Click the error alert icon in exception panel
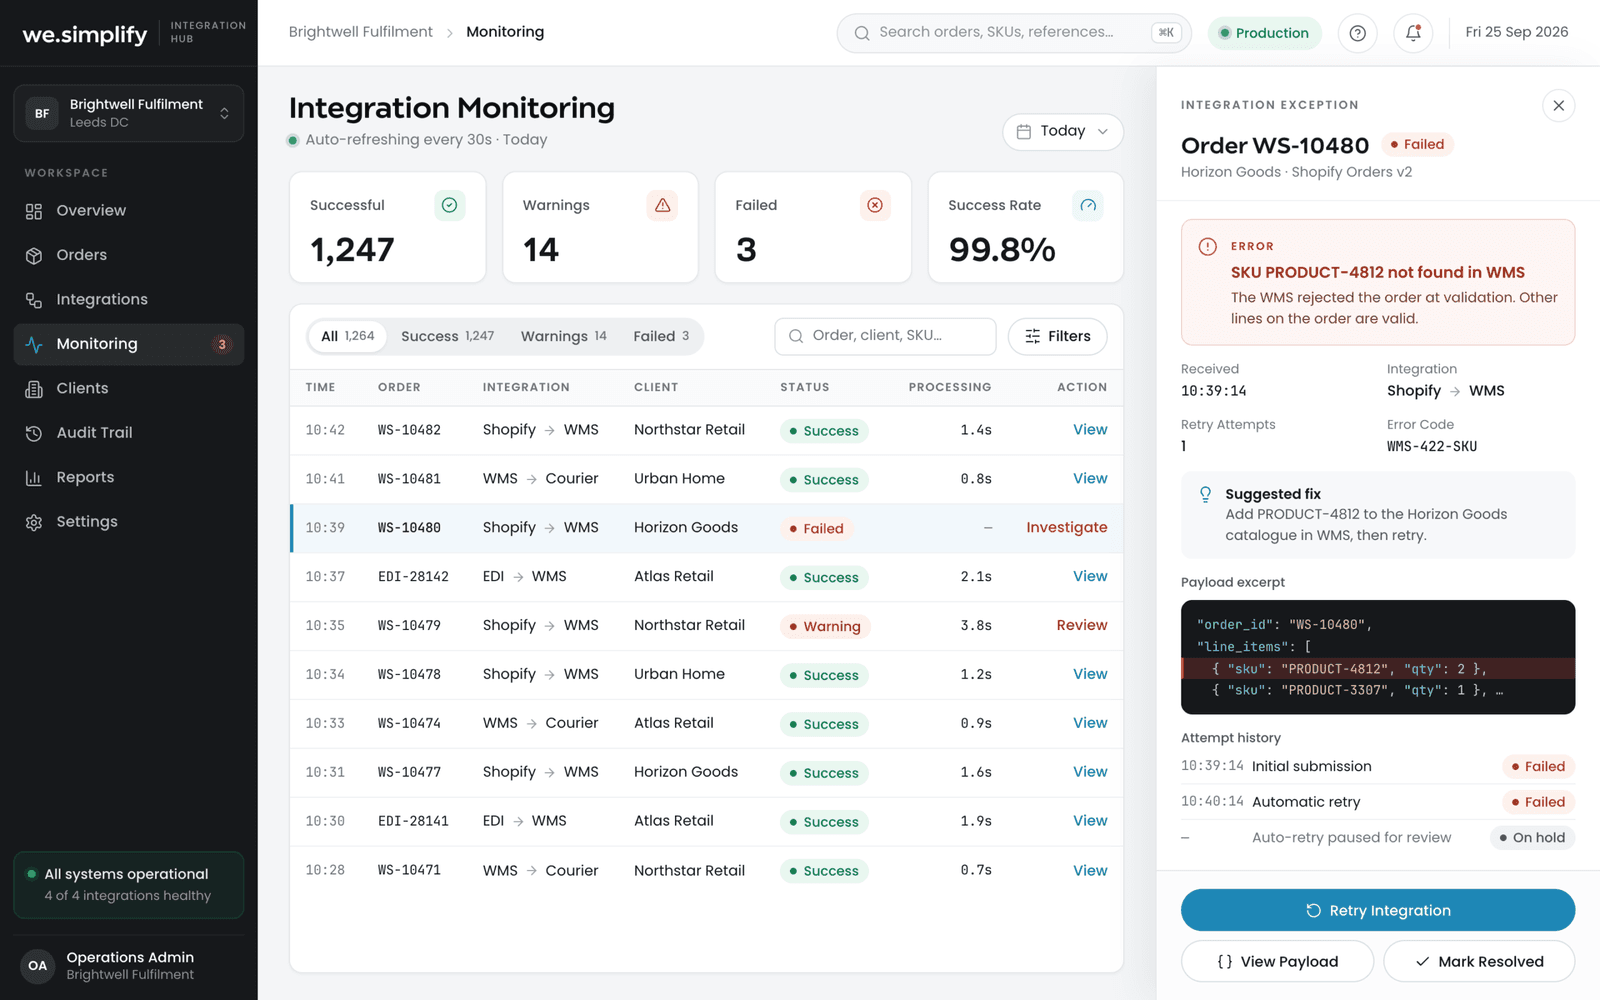 [x=1207, y=246]
